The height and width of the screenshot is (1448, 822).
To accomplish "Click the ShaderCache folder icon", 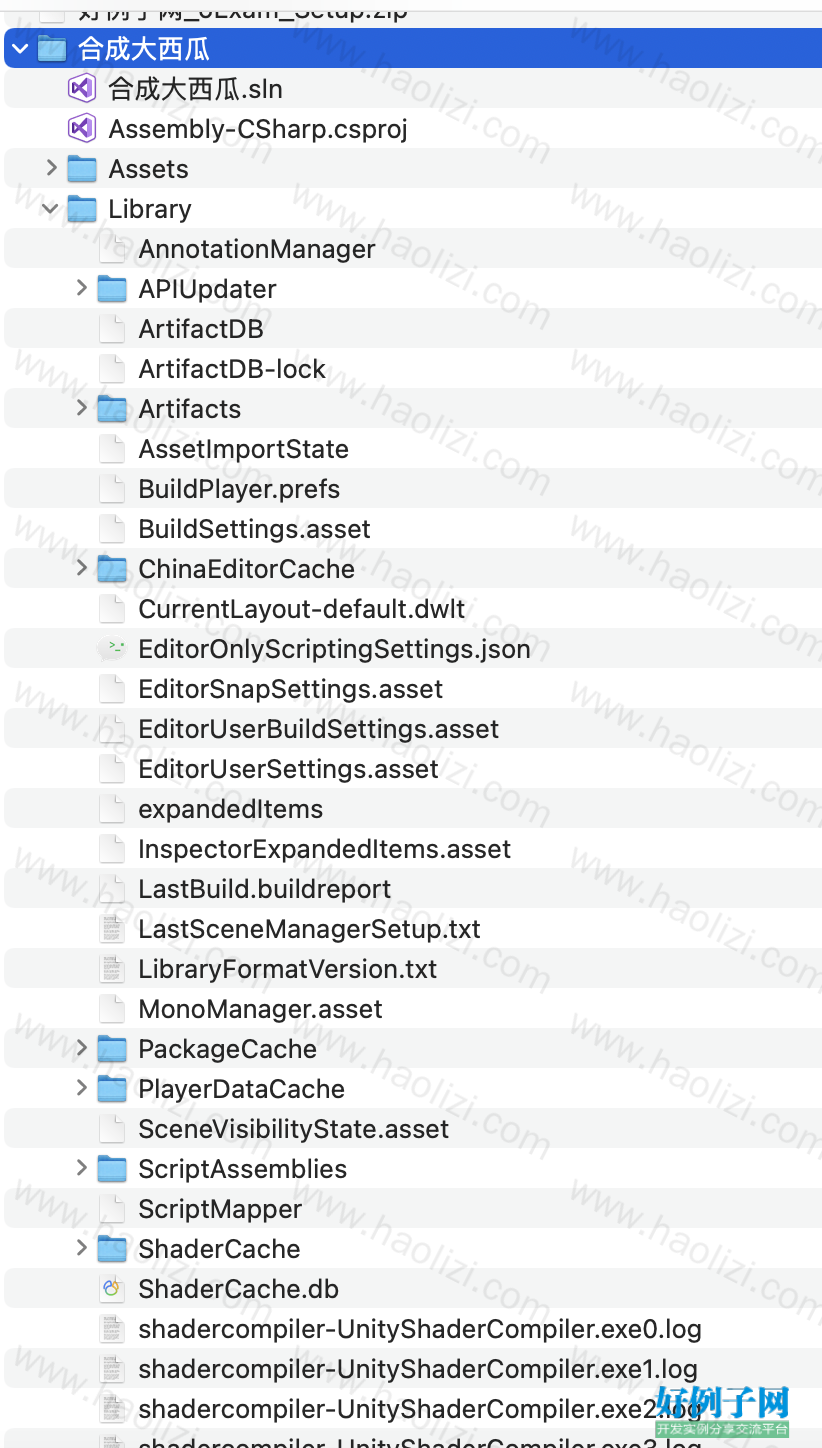I will (x=112, y=1249).
